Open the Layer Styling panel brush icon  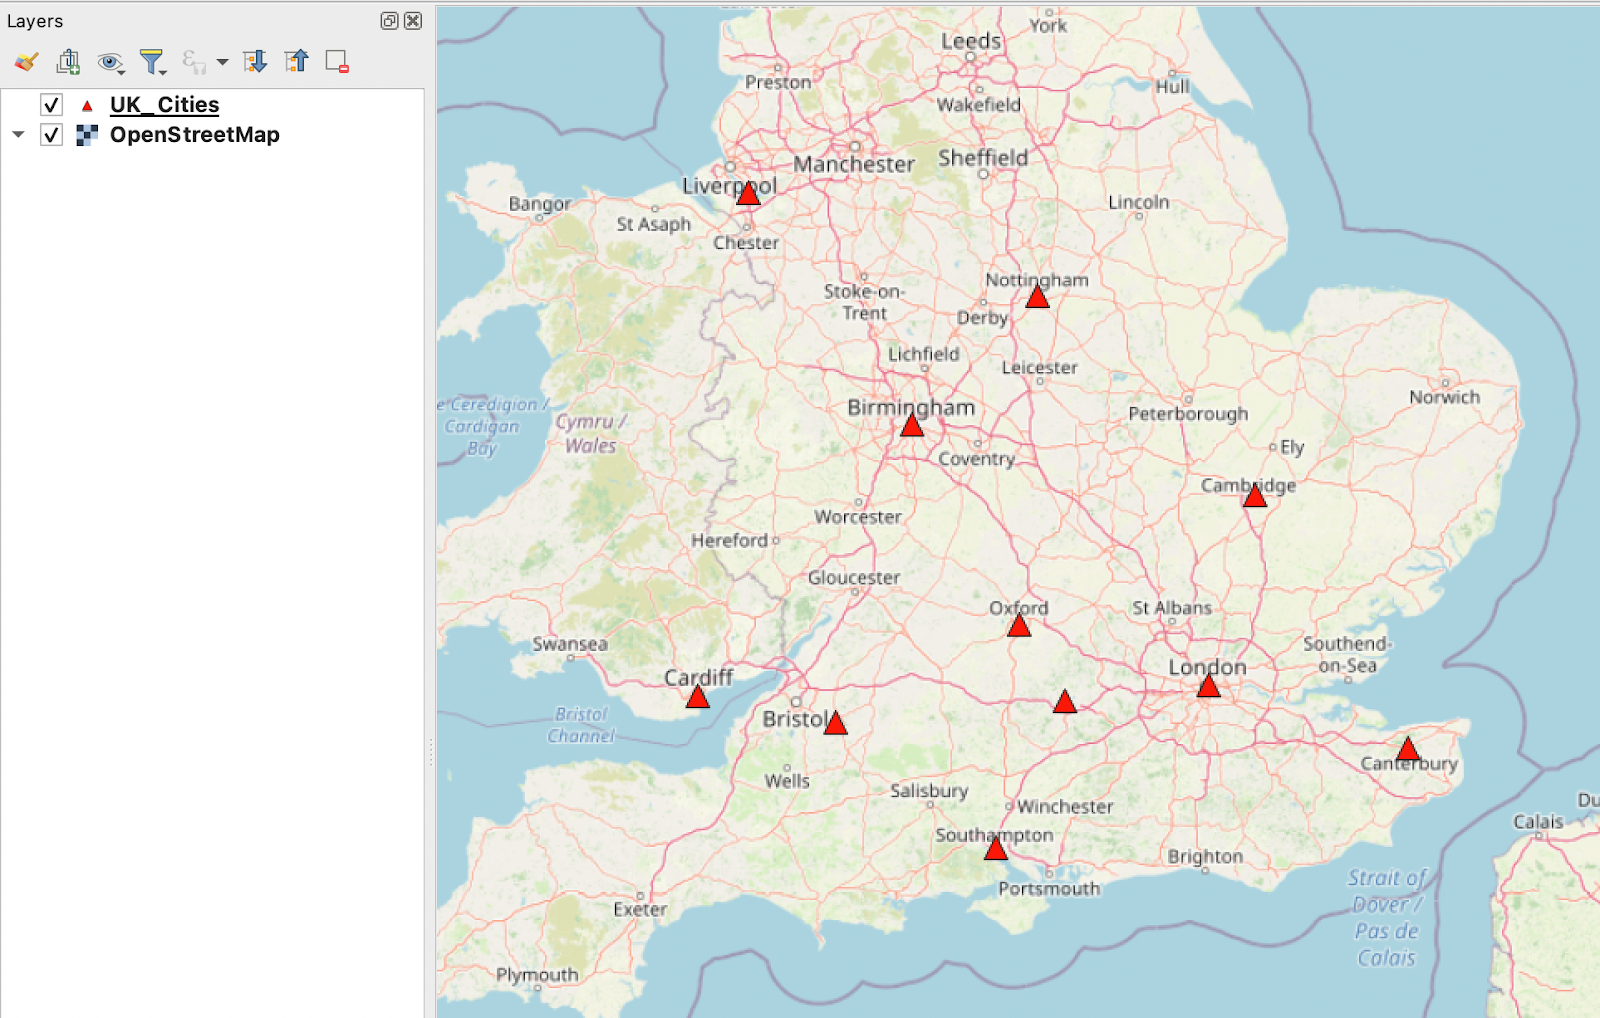point(26,62)
